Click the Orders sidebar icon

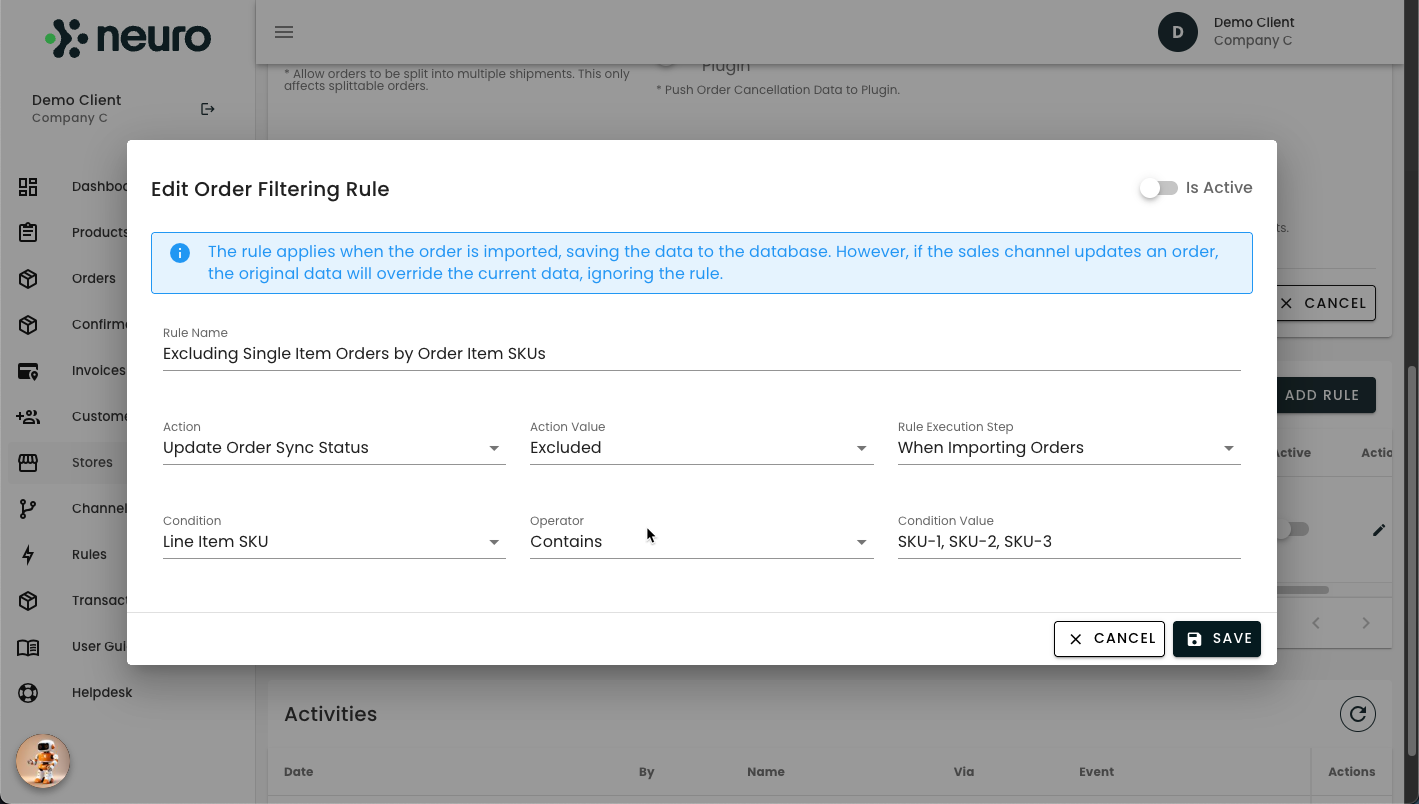28,278
